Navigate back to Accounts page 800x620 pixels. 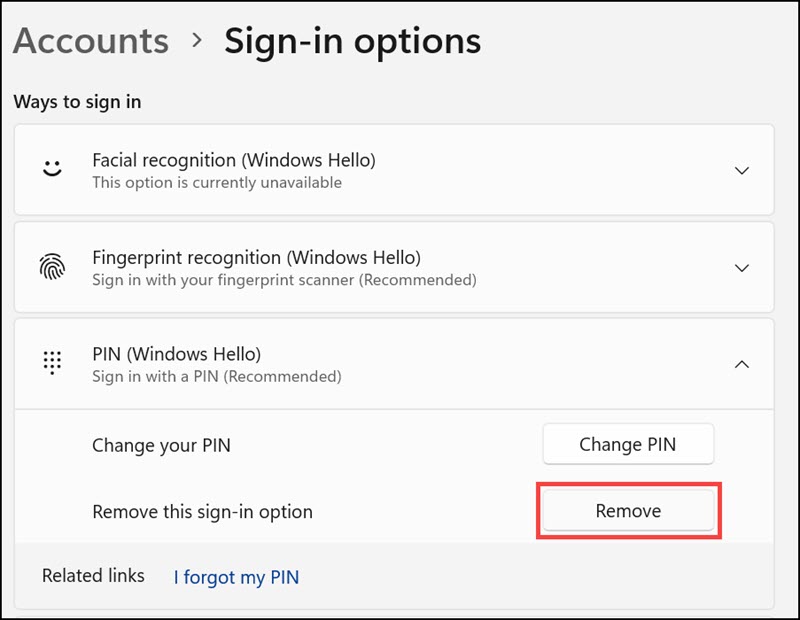(x=91, y=41)
